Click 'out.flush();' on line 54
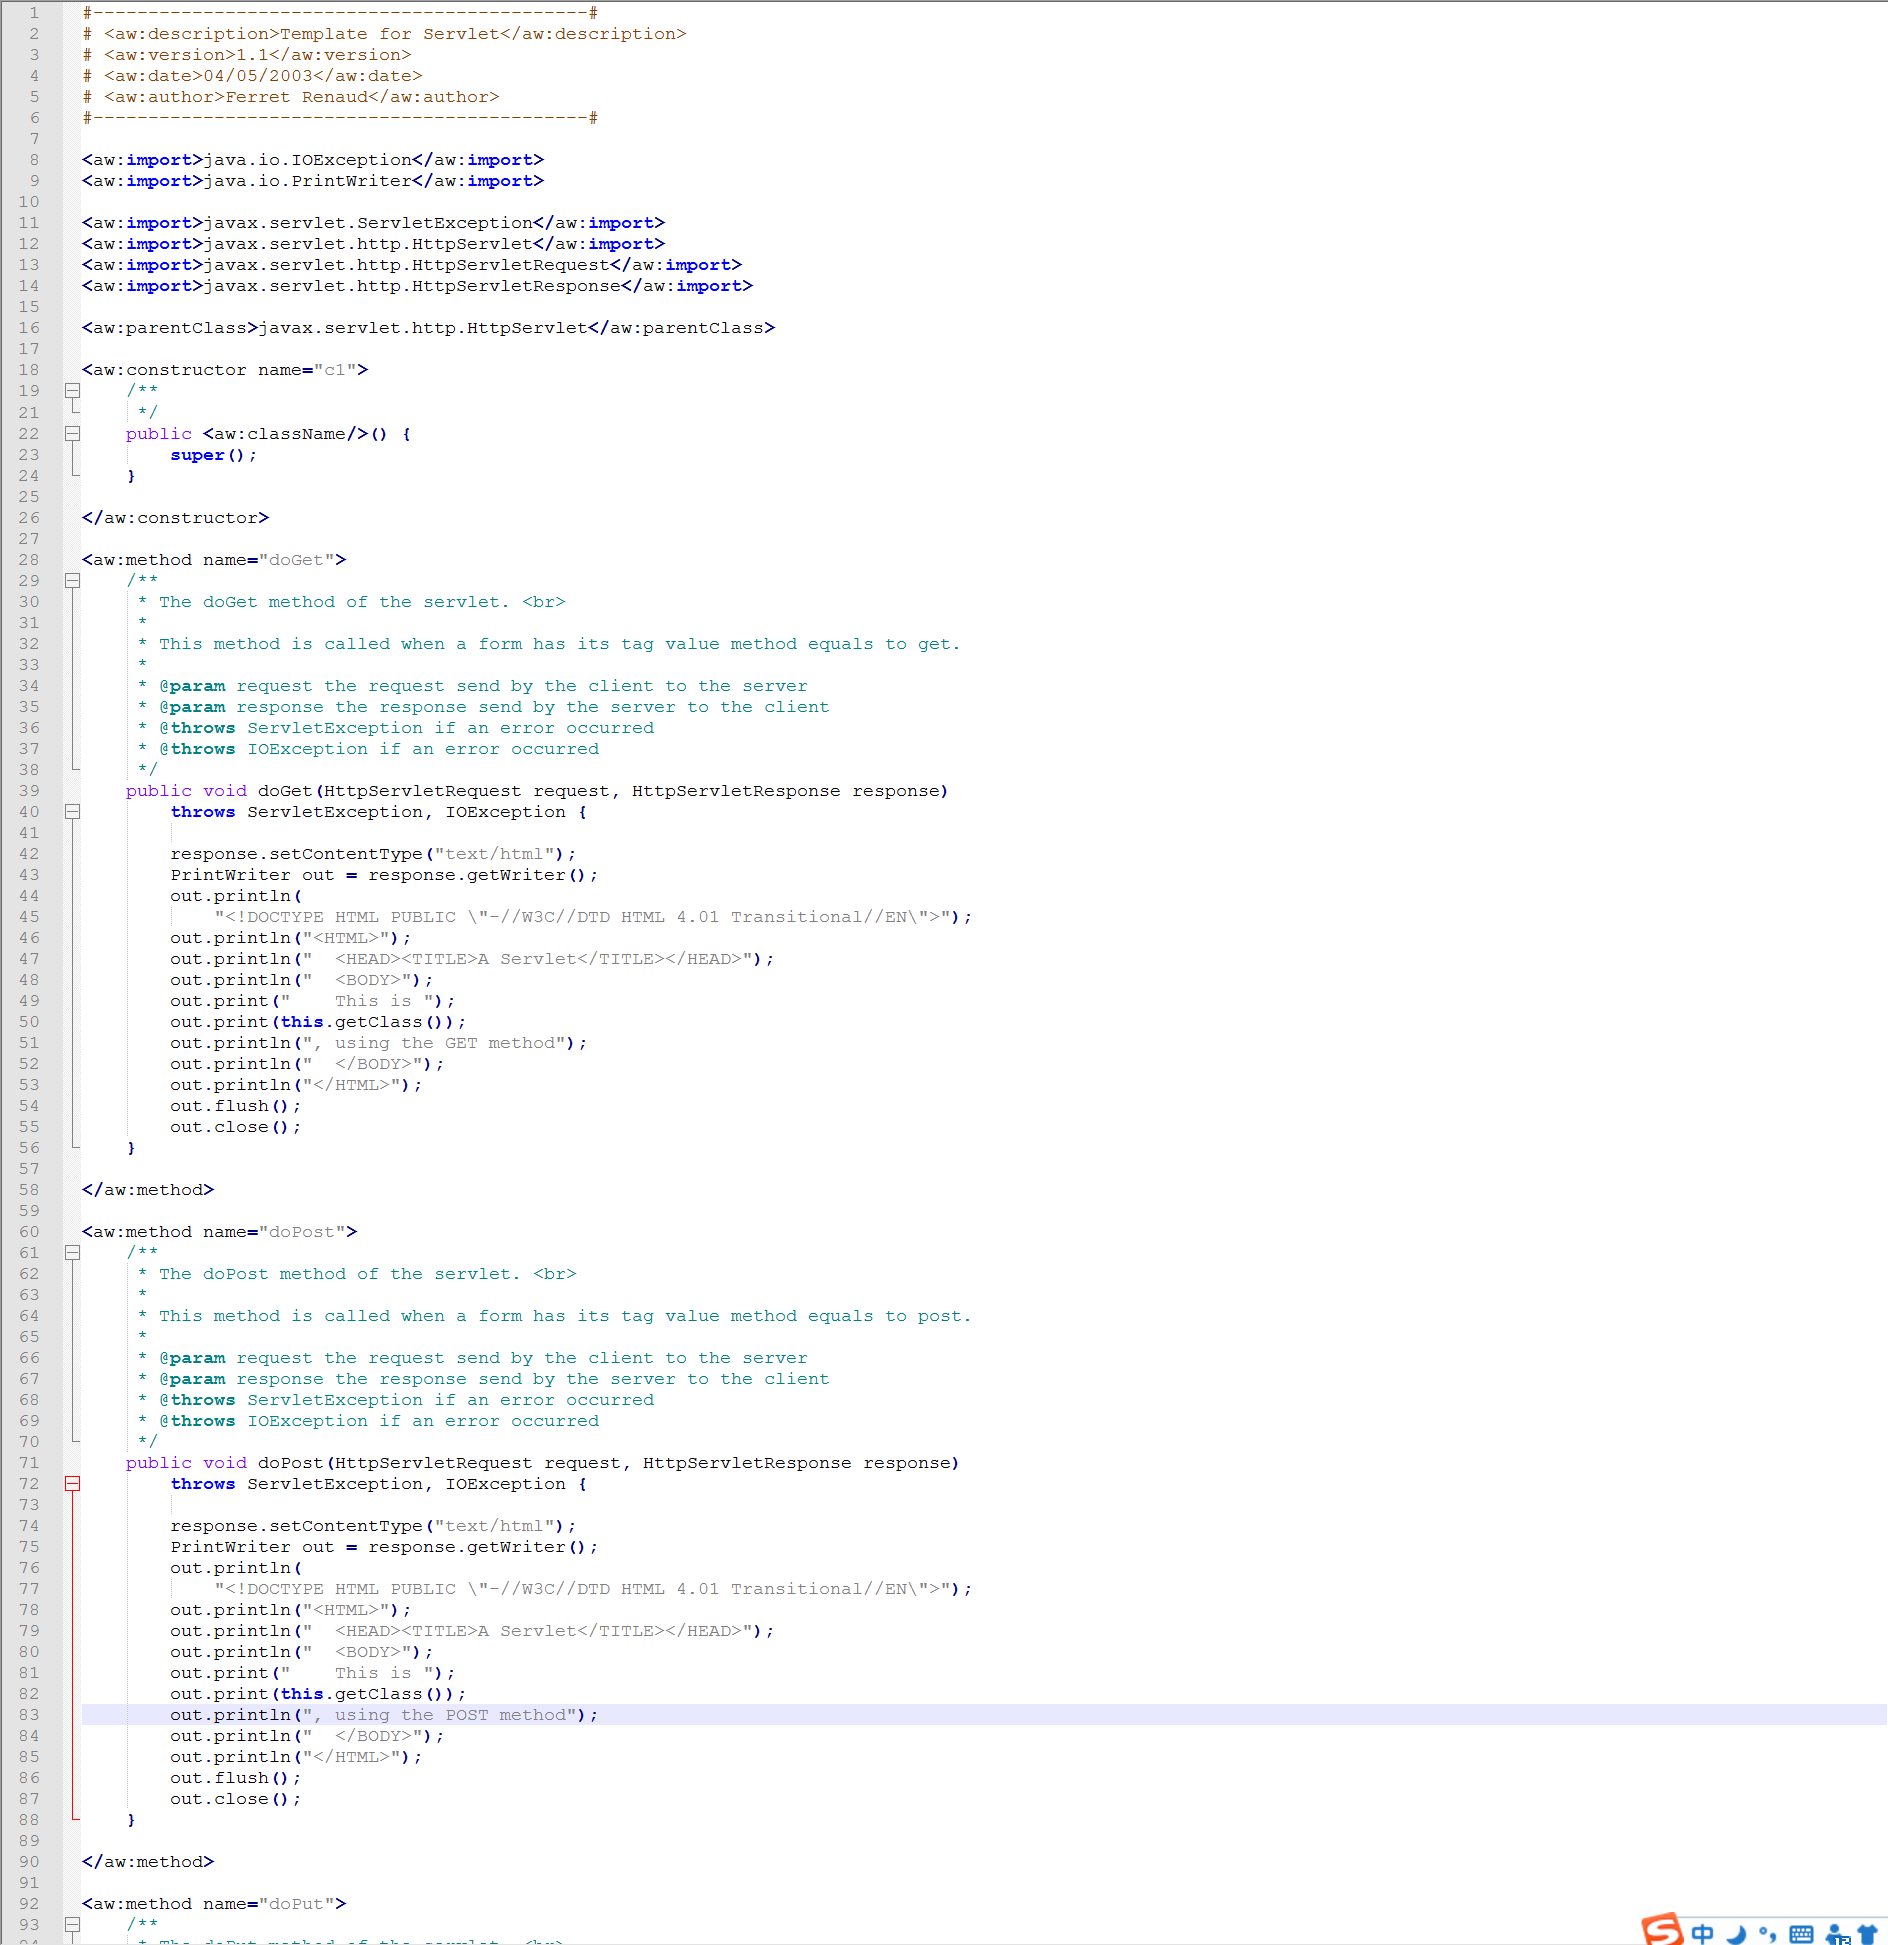 point(235,1106)
